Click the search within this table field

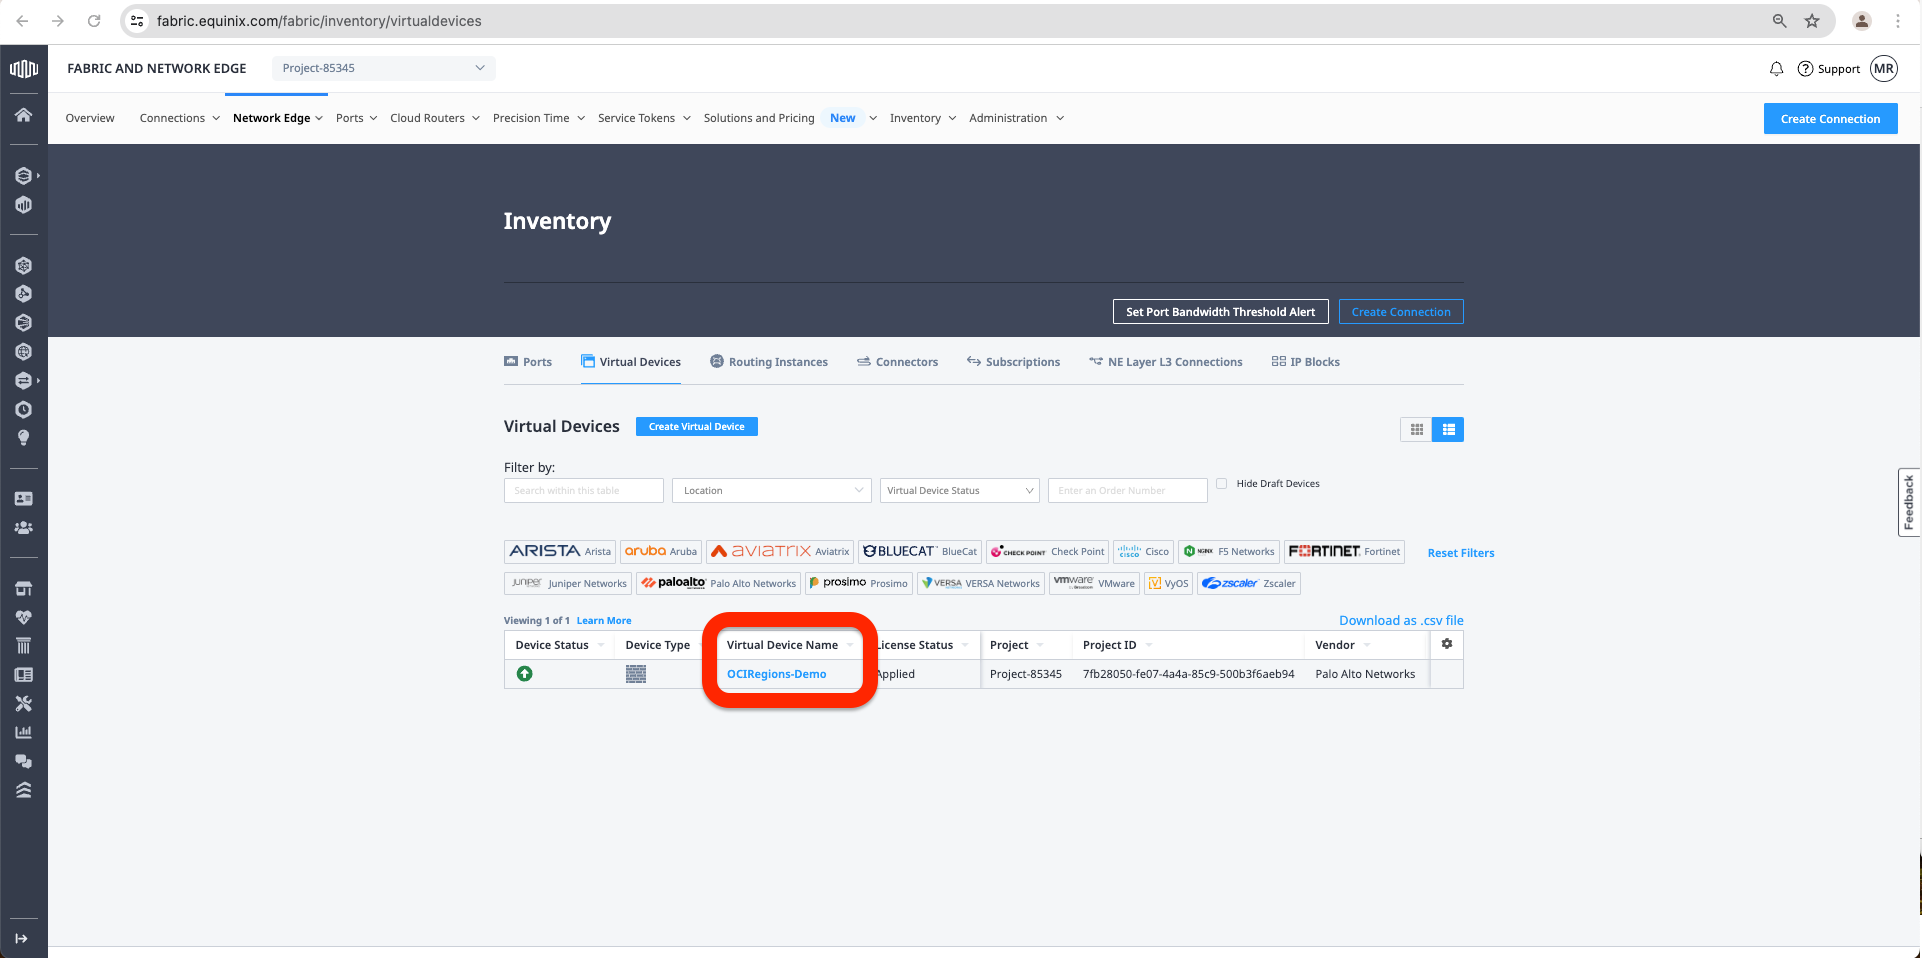point(583,491)
